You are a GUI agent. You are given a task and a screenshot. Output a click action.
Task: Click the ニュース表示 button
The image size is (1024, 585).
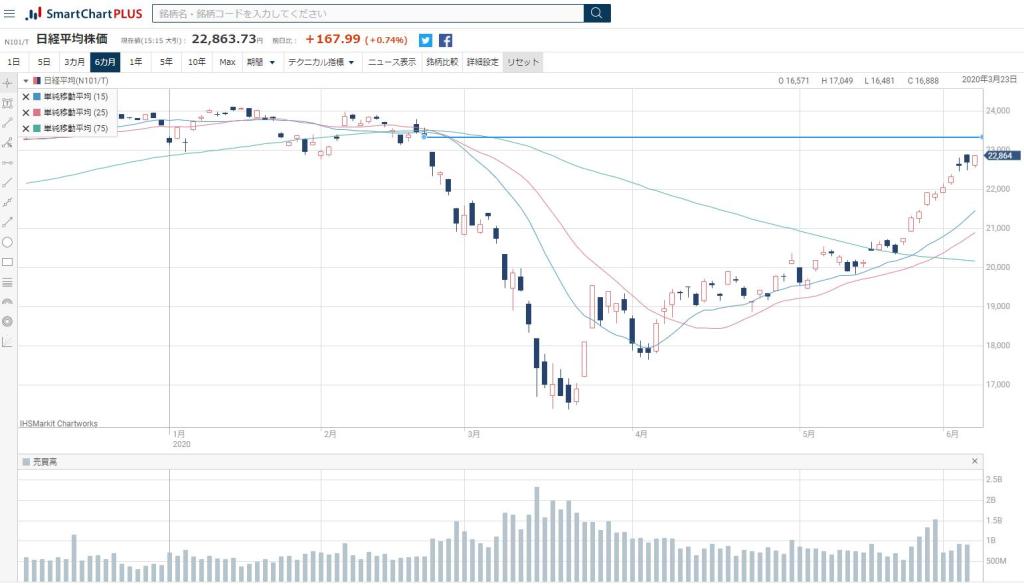[x=392, y=62]
